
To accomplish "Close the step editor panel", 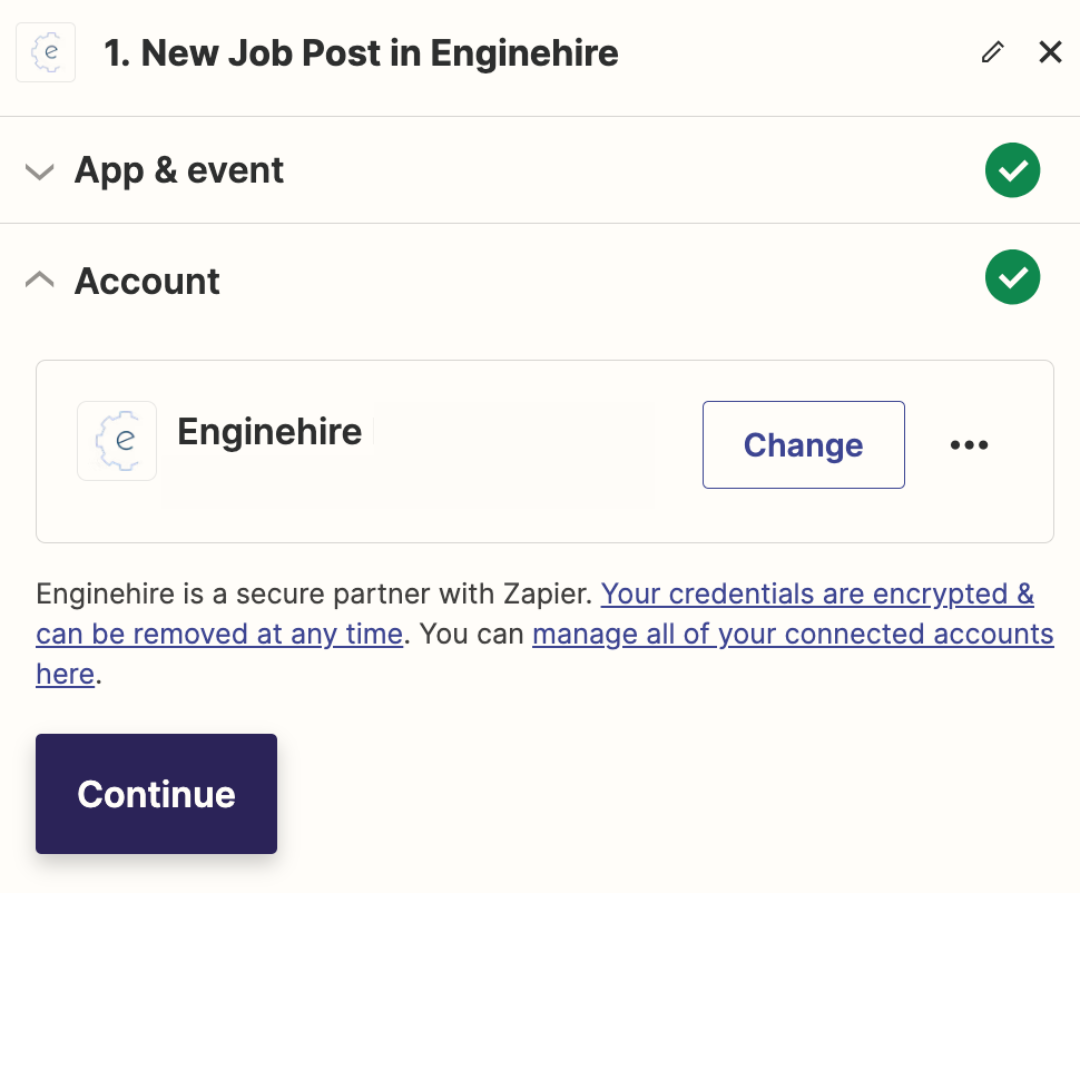I will coord(1050,52).
